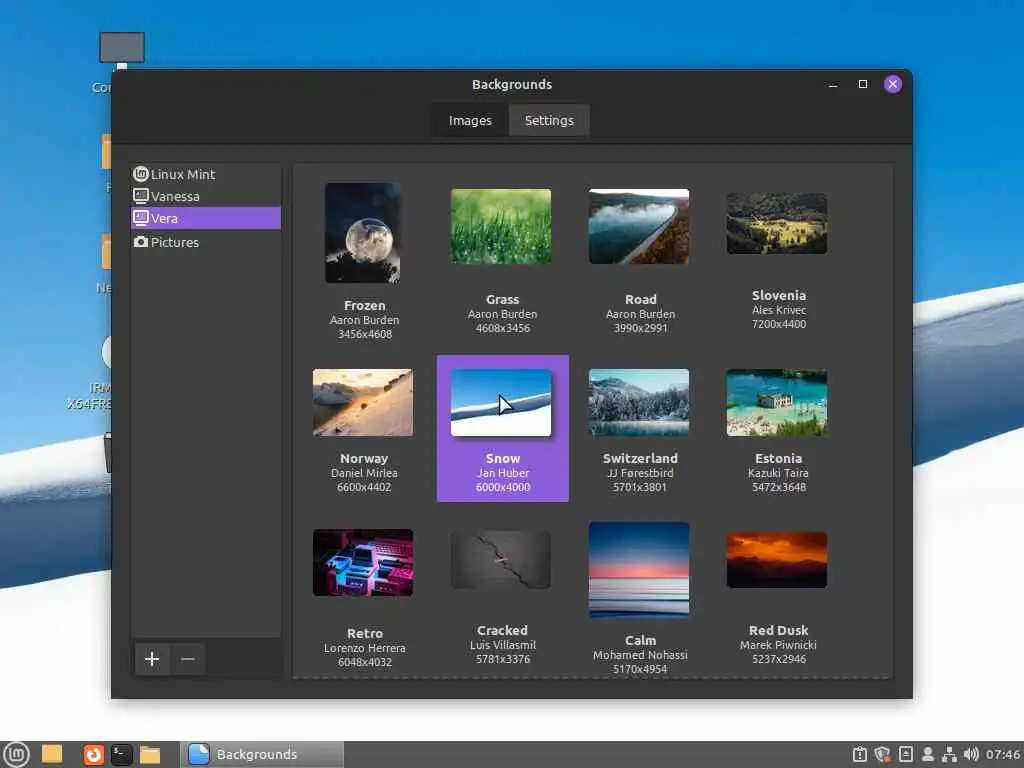1024x768 pixels.
Task: Click the 'Jan Huber' author text
Action: [503, 473]
